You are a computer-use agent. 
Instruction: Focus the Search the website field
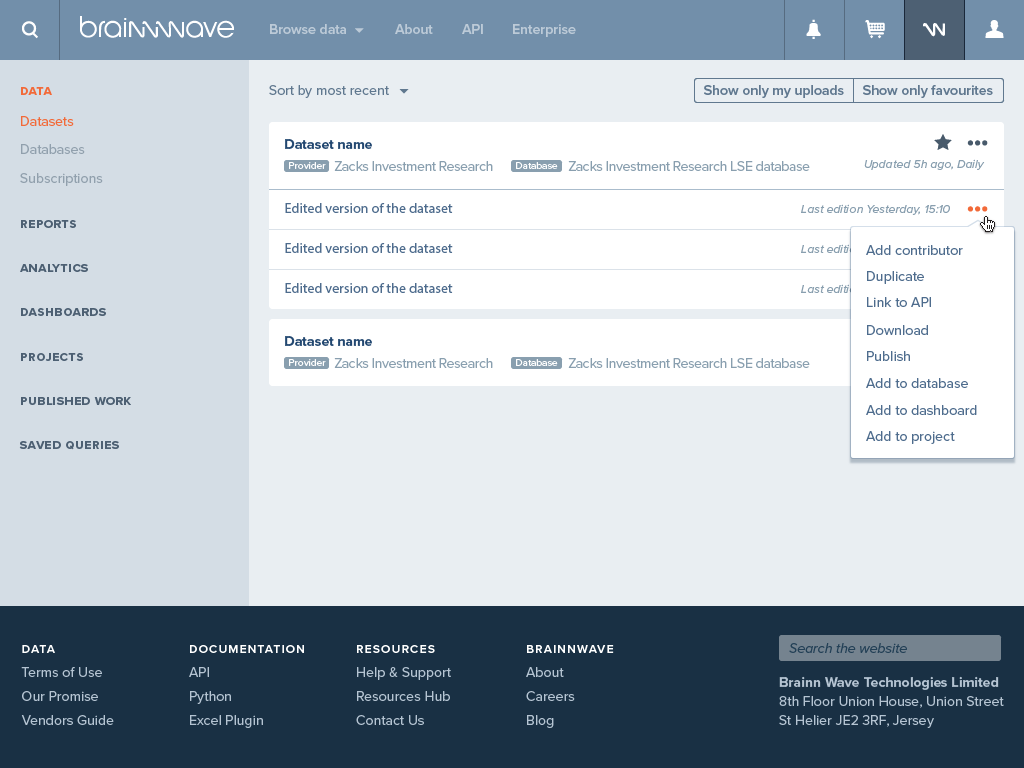click(x=889, y=648)
